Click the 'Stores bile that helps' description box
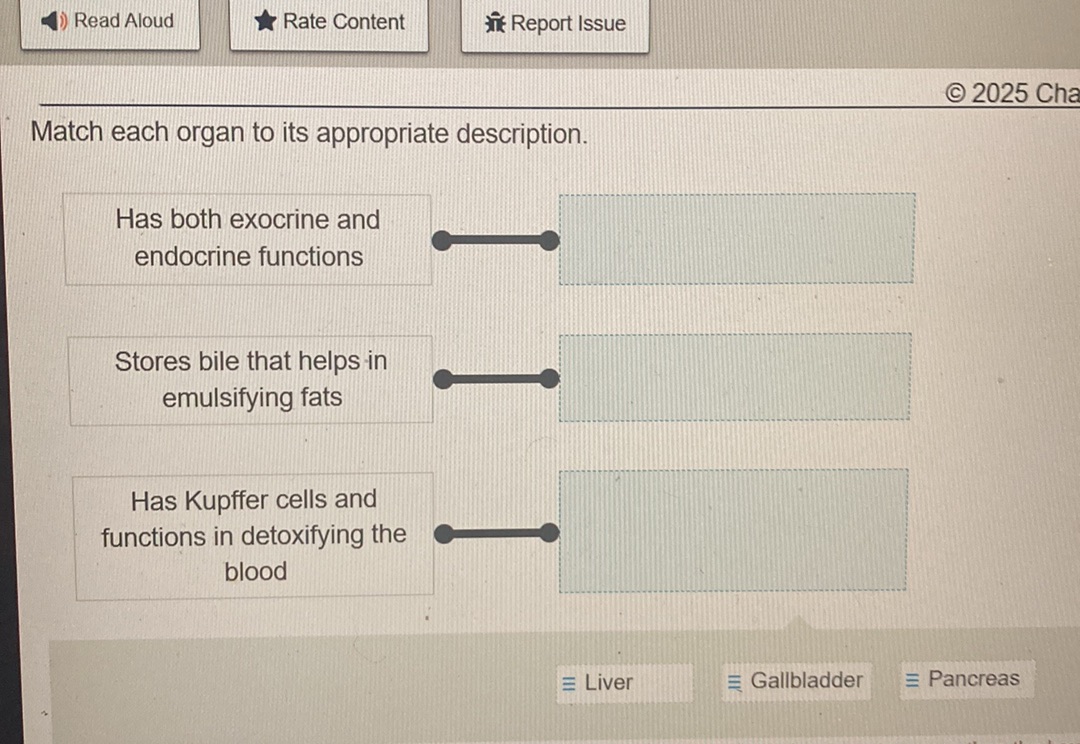This screenshot has width=1080, height=744. (251, 380)
